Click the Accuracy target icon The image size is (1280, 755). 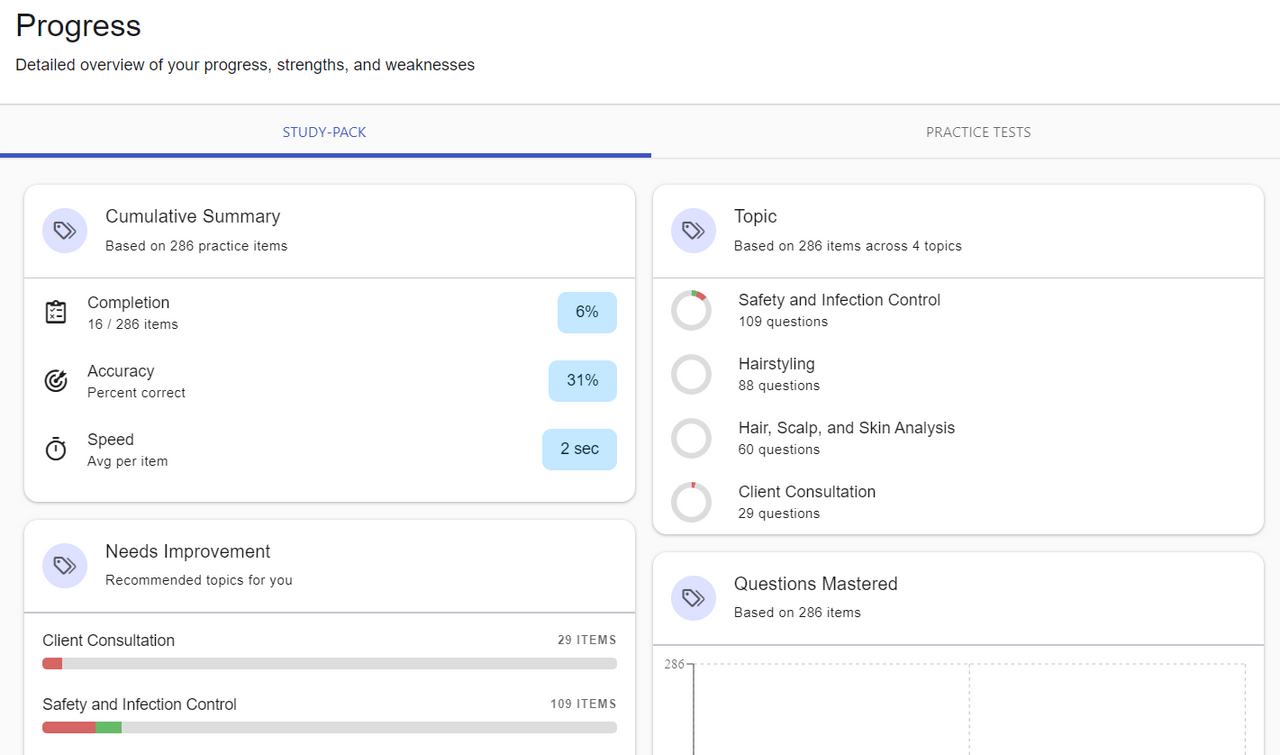pyautogui.click(x=56, y=381)
